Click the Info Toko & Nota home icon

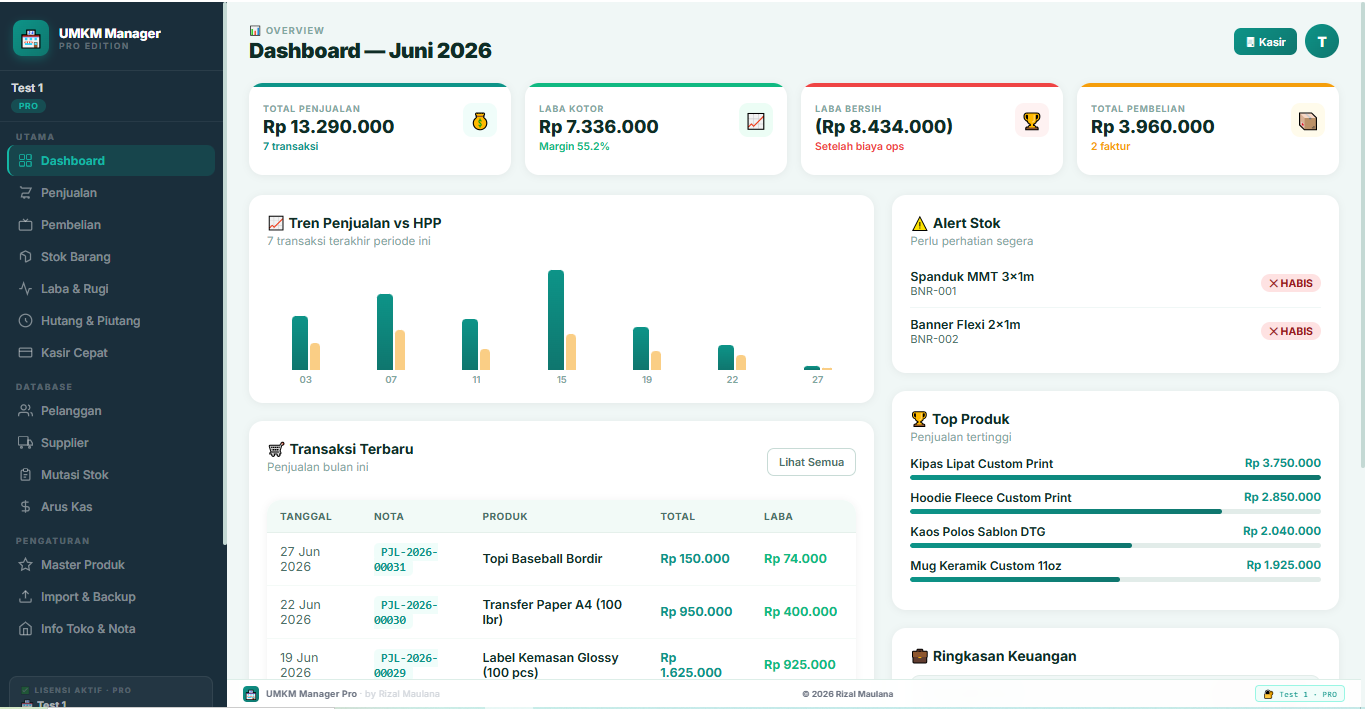(x=26, y=629)
